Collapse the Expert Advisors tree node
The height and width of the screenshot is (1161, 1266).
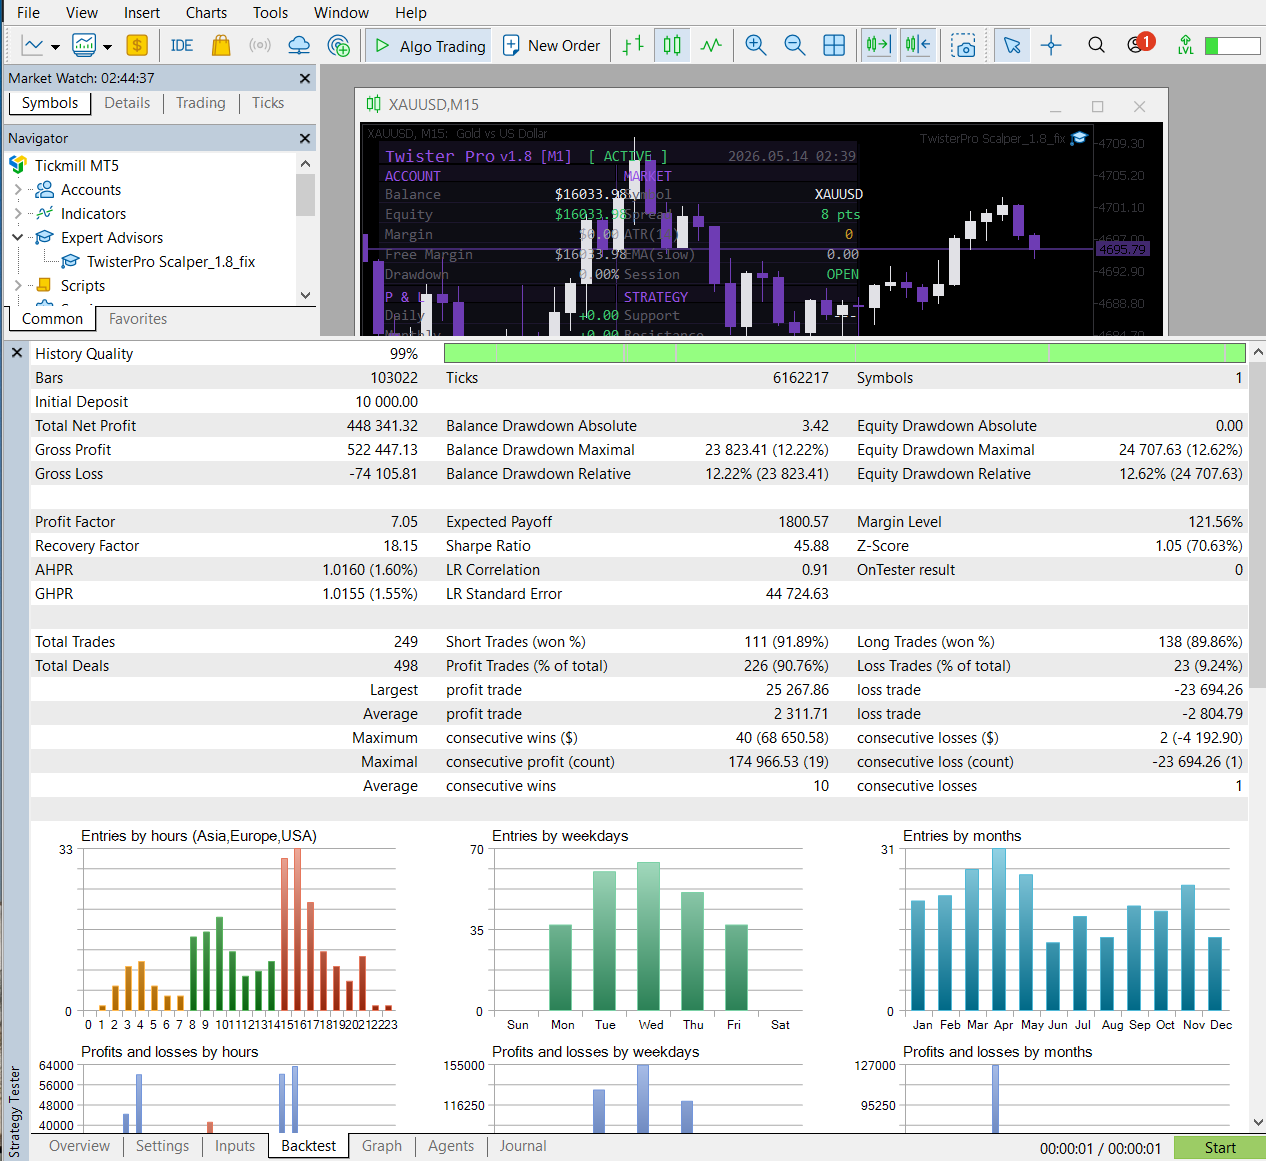(x=18, y=238)
